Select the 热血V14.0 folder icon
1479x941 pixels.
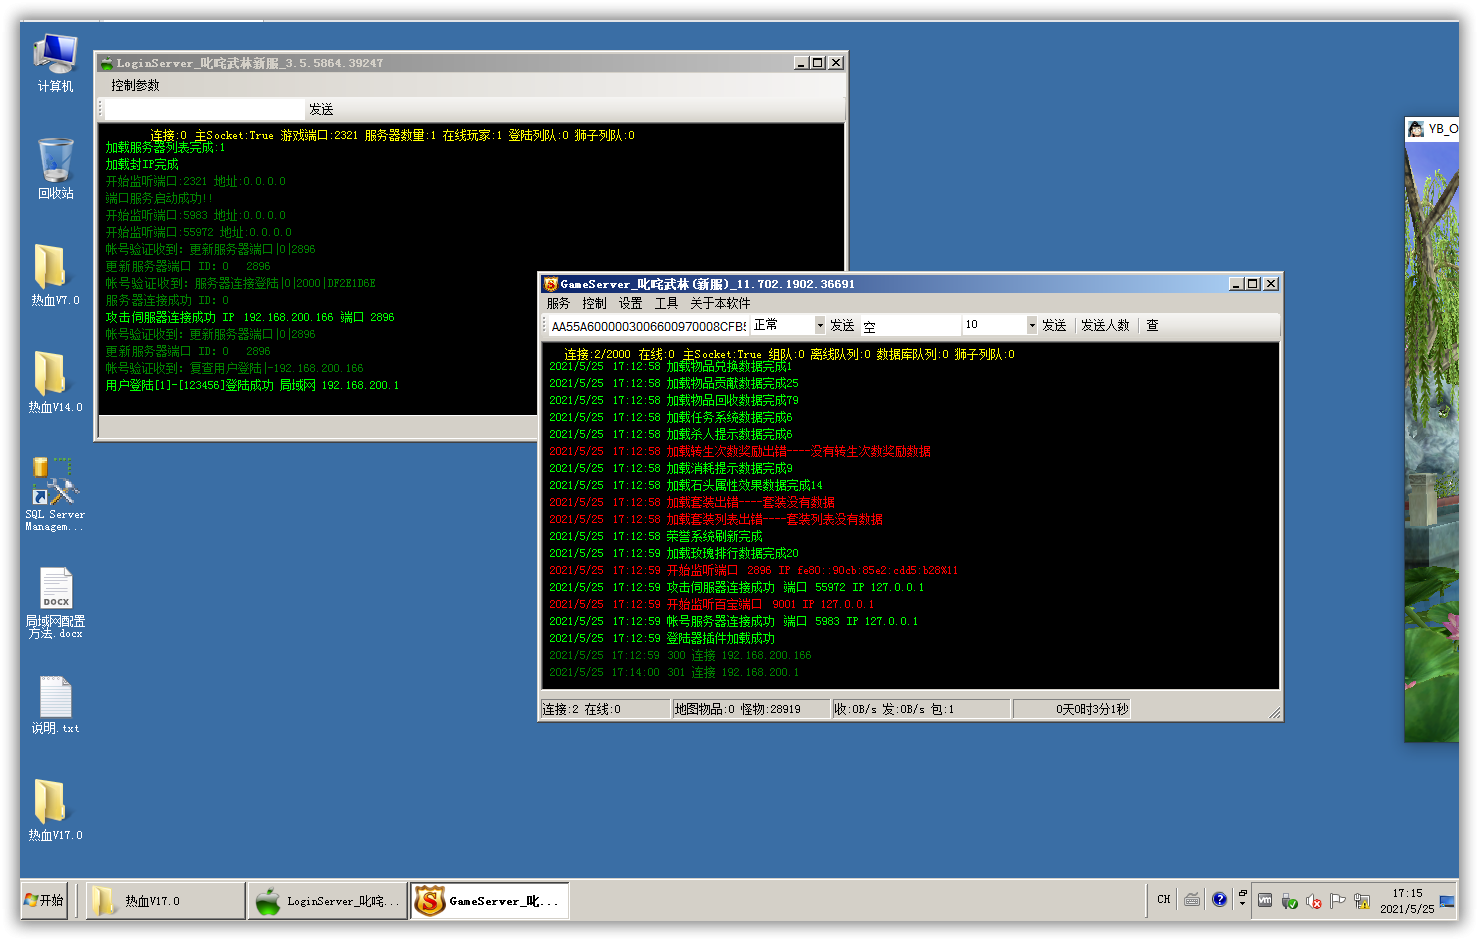(55, 382)
